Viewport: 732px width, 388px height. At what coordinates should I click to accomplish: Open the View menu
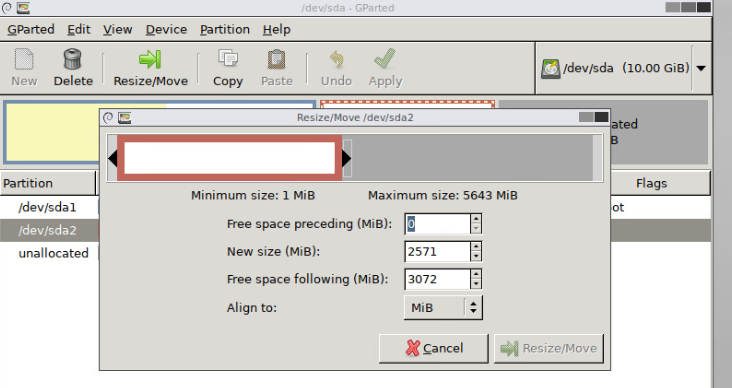point(118,29)
